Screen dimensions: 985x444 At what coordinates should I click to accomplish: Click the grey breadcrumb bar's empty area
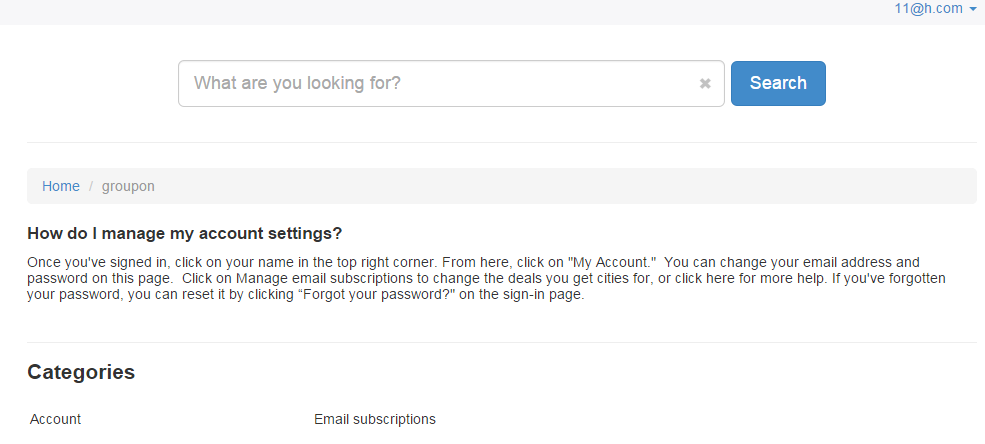tap(560, 186)
